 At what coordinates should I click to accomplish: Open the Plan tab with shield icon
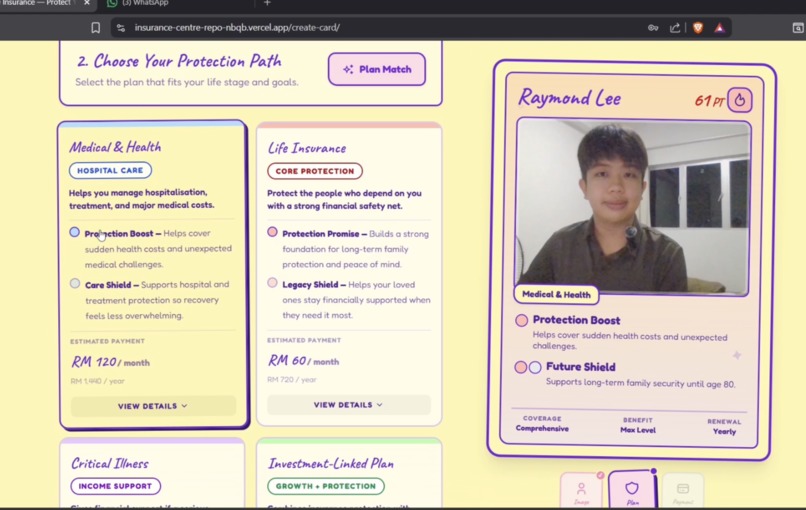tap(632, 490)
